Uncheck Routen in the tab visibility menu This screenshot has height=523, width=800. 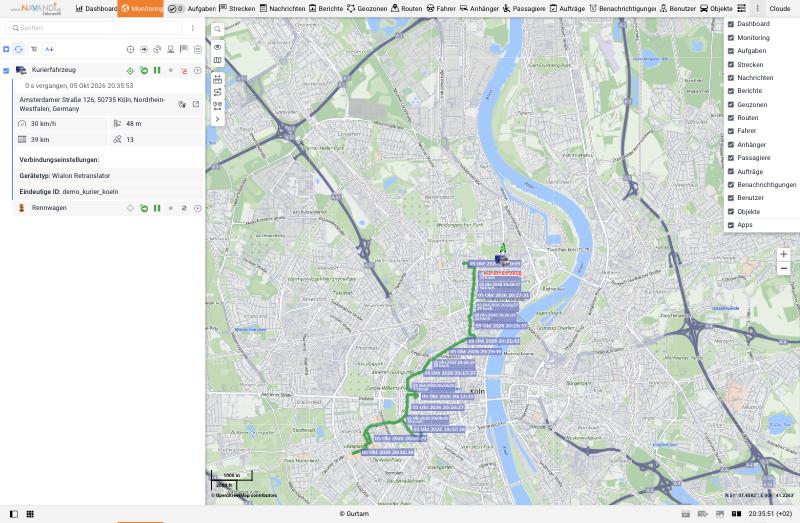click(x=731, y=118)
